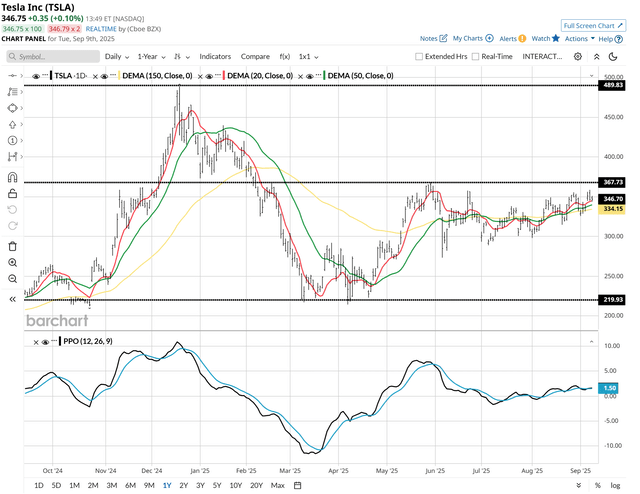Image resolution: width=640 pixels, height=494 pixels.
Task: Focus the Symbol search field
Action: click(53, 56)
